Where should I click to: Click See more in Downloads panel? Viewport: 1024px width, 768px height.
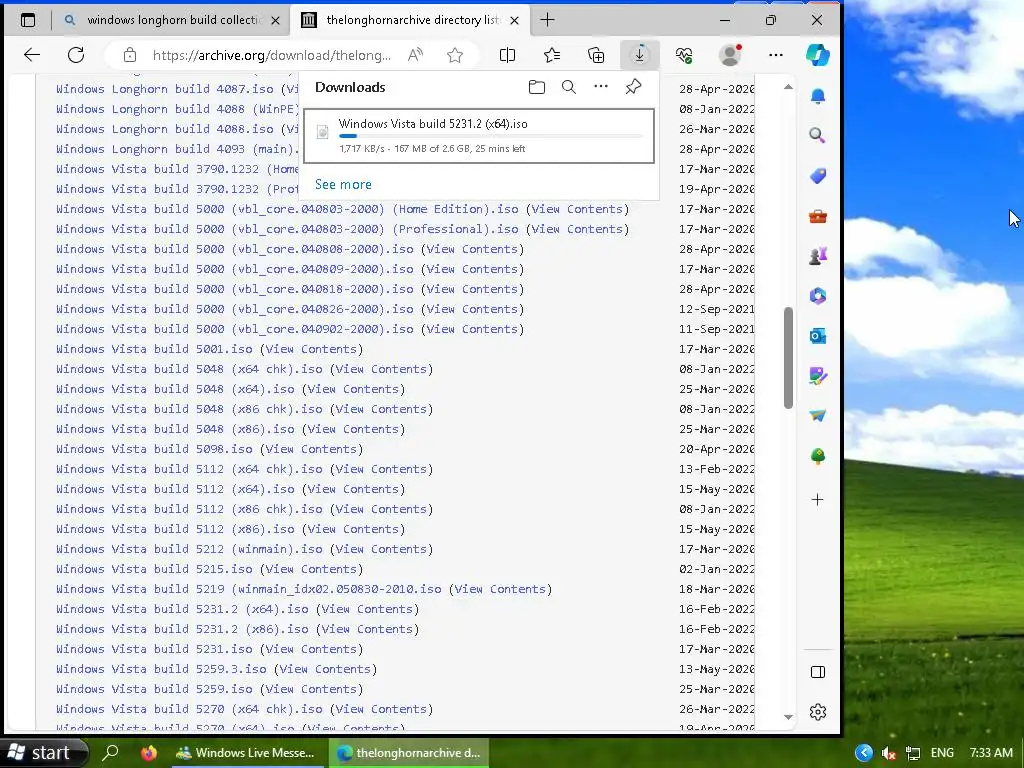(x=343, y=184)
